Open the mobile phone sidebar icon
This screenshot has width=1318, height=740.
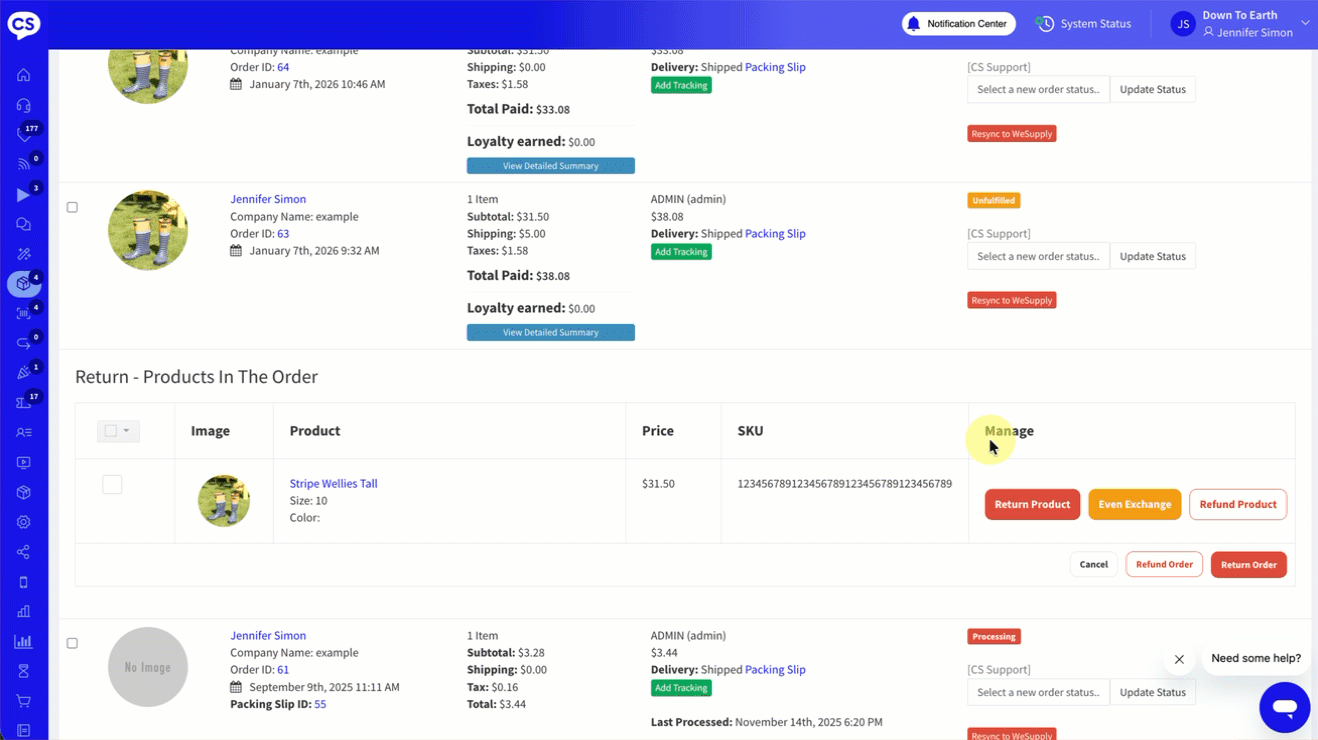tap(23, 582)
